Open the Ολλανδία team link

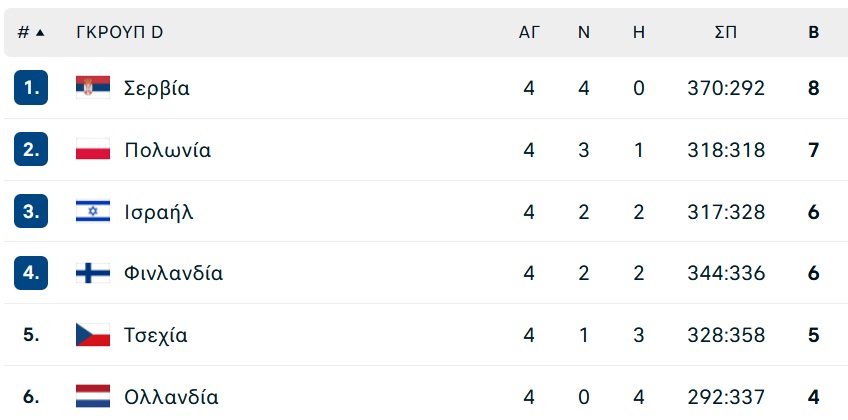pos(171,397)
